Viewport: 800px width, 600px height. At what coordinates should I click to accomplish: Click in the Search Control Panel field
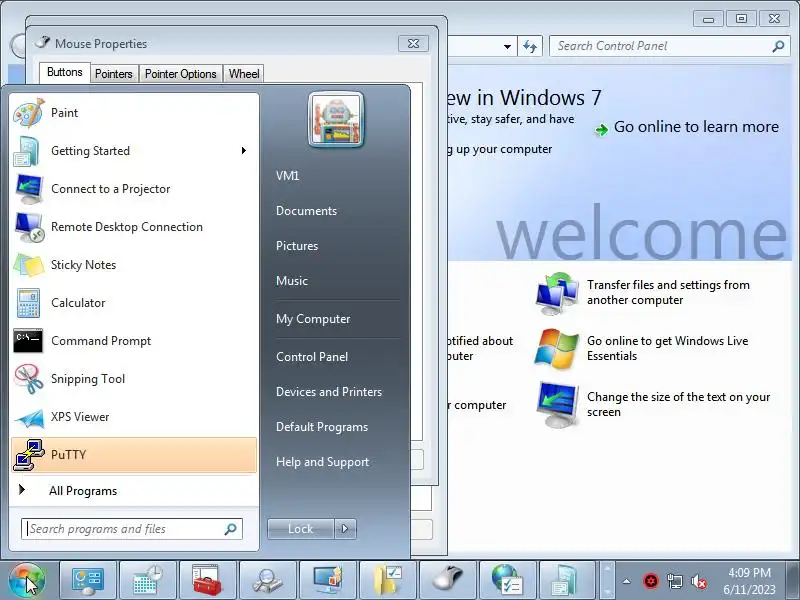668,46
